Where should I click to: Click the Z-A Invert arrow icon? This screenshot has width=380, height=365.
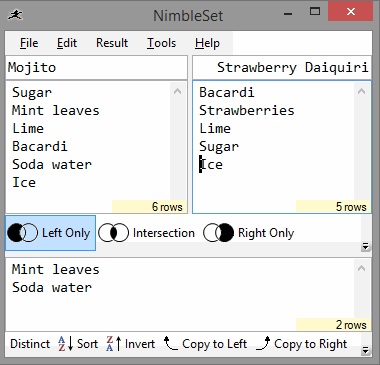click(113, 344)
